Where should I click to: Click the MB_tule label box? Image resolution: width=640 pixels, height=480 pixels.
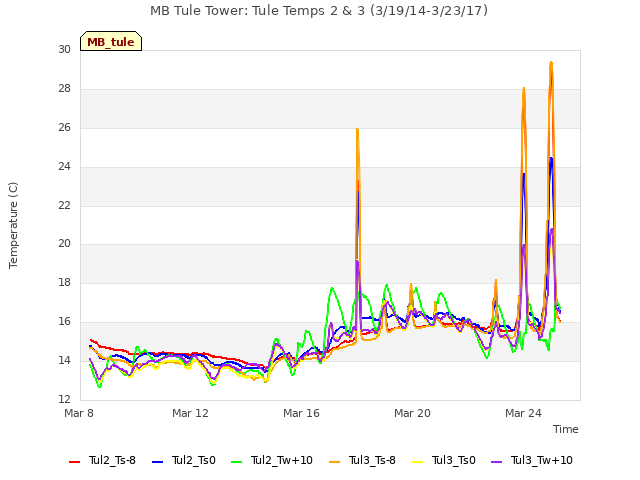pyautogui.click(x=111, y=41)
